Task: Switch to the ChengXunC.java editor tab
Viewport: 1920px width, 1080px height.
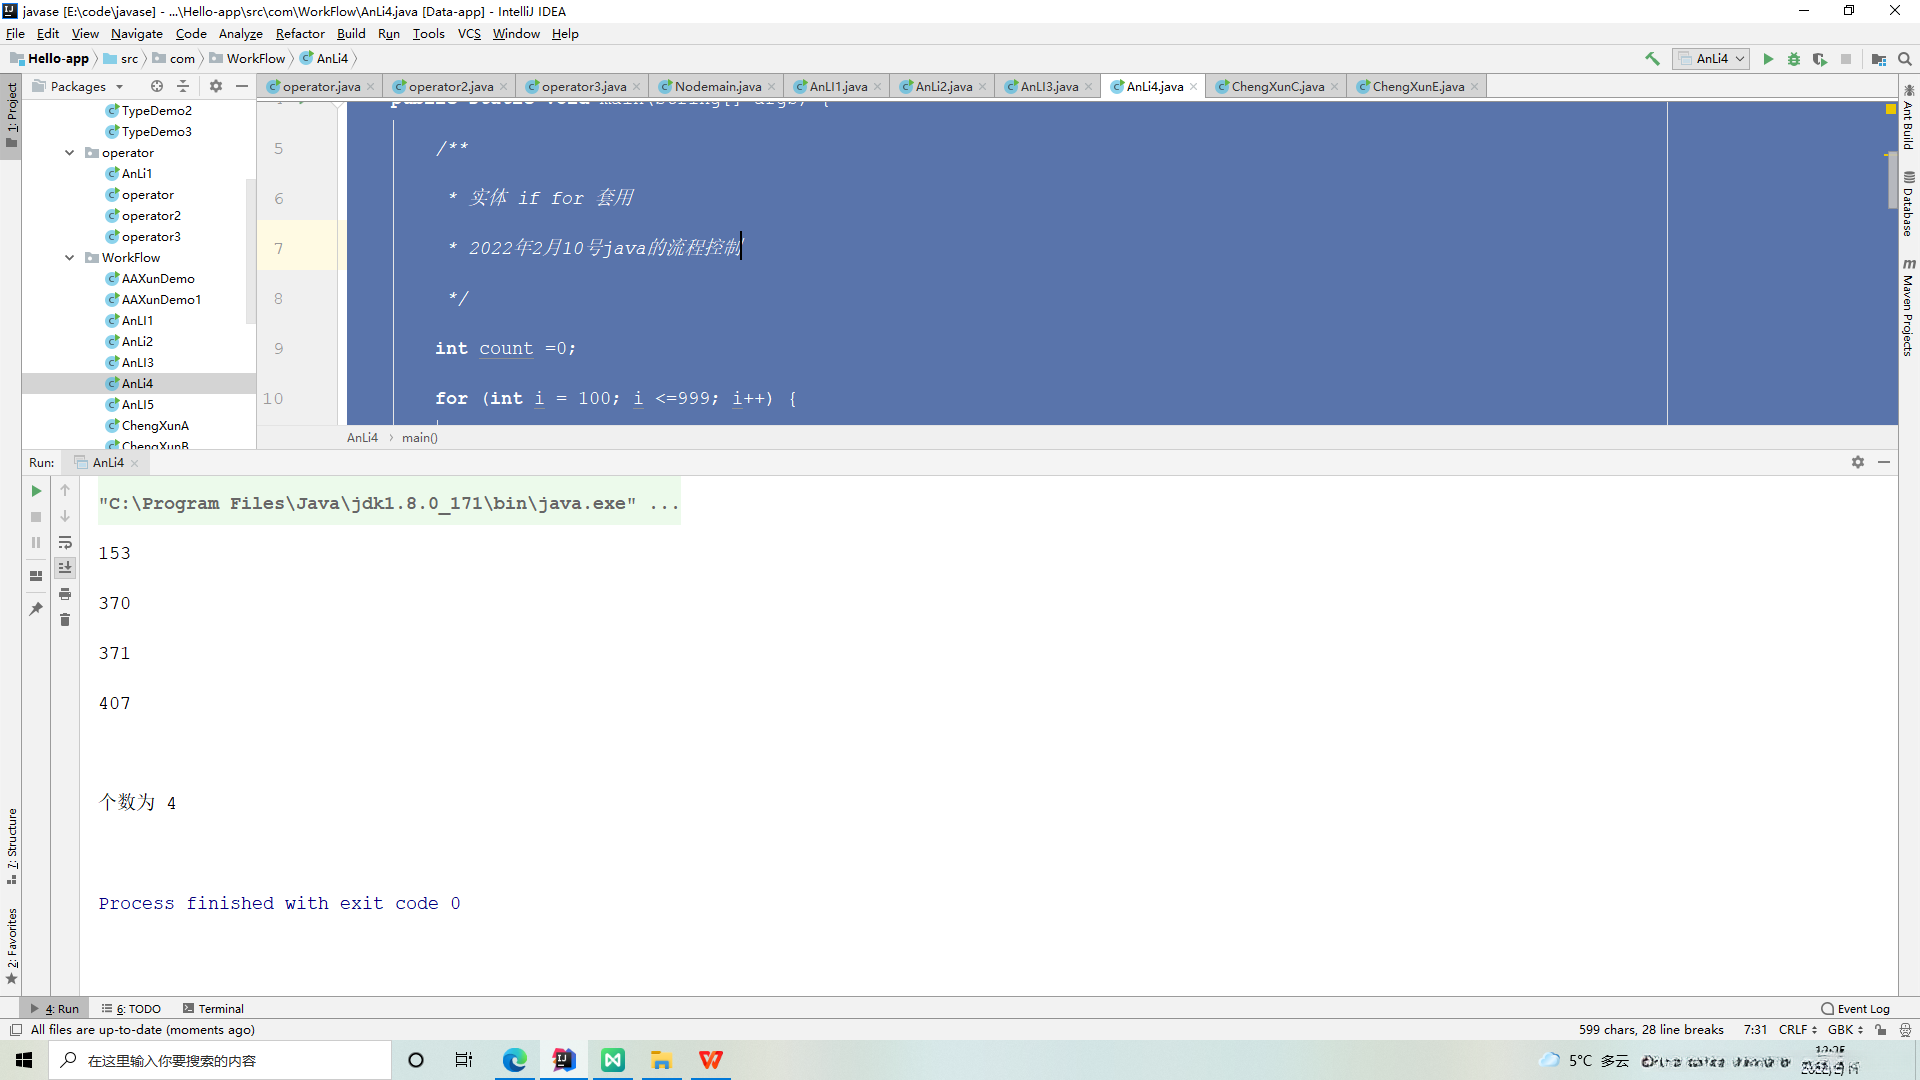Action: (1276, 86)
